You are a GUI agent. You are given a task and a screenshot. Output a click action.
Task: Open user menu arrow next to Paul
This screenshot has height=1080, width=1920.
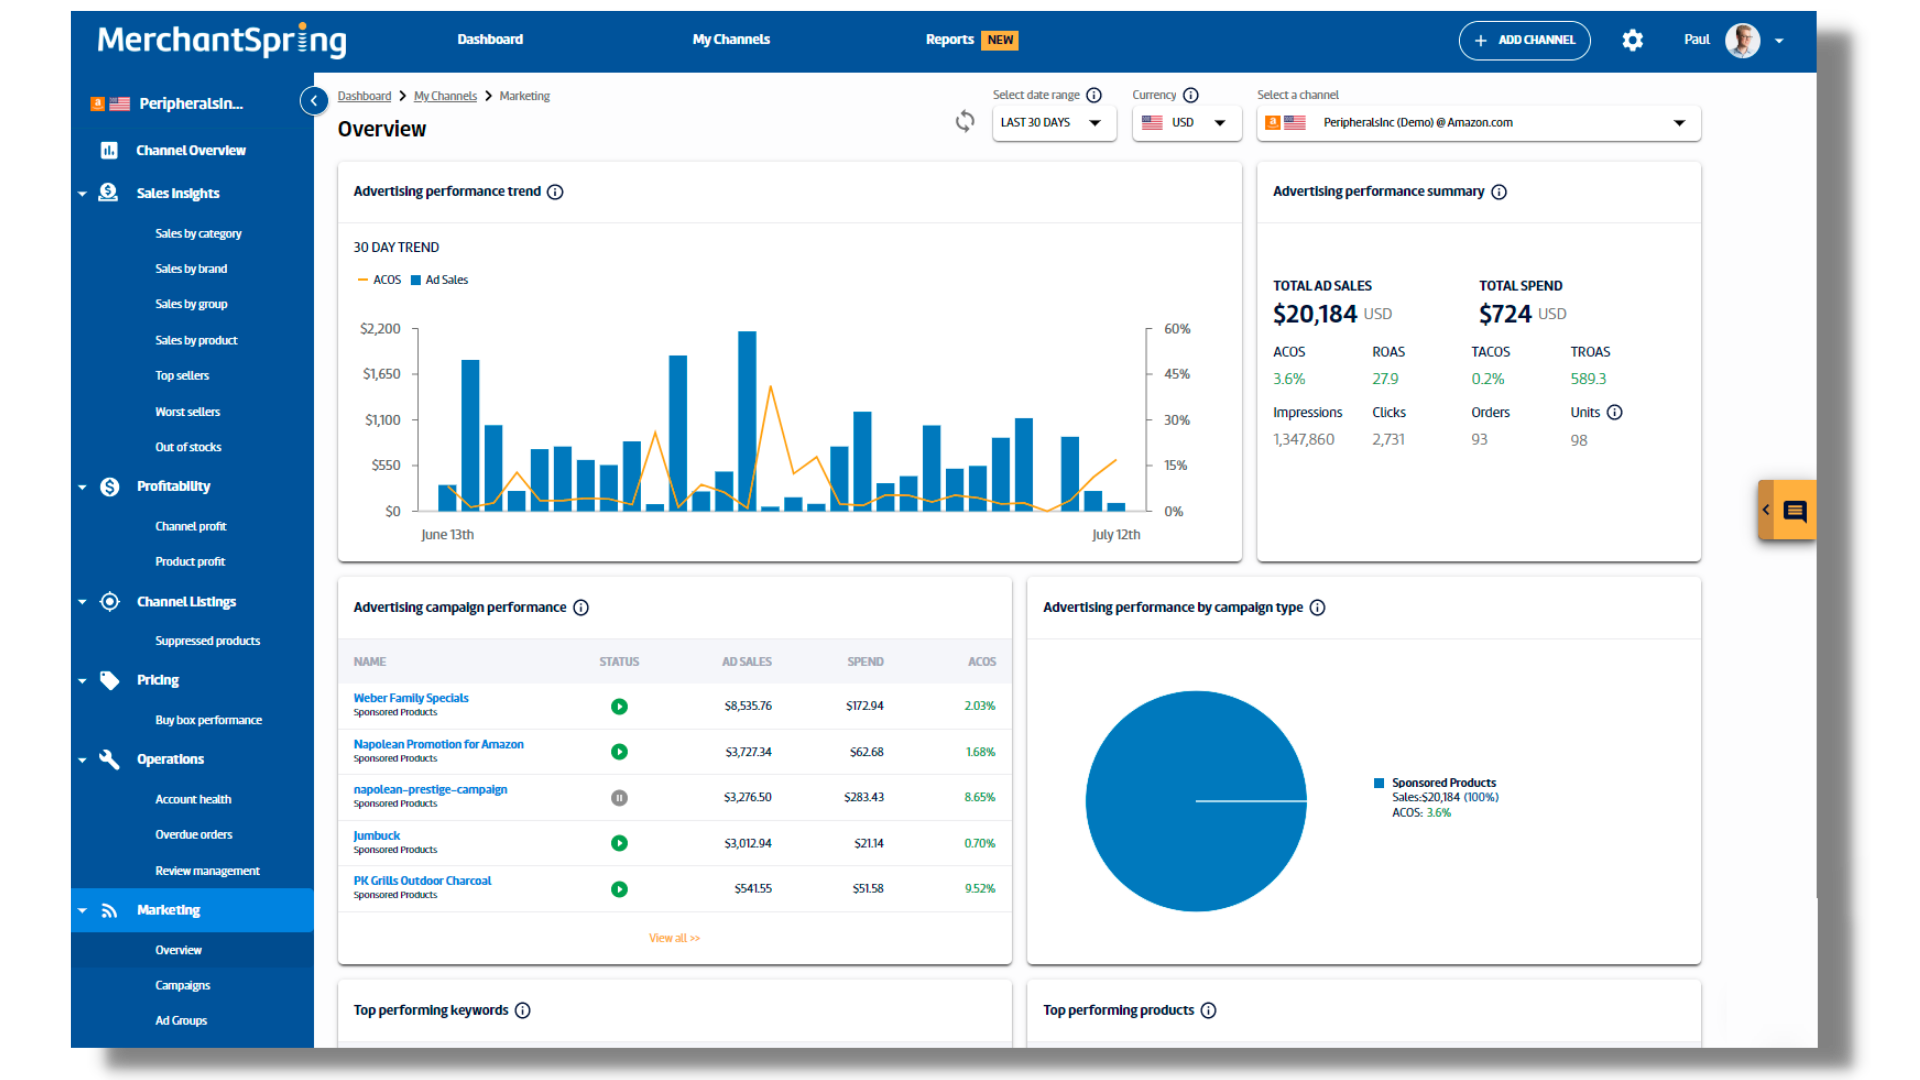coord(1779,41)
